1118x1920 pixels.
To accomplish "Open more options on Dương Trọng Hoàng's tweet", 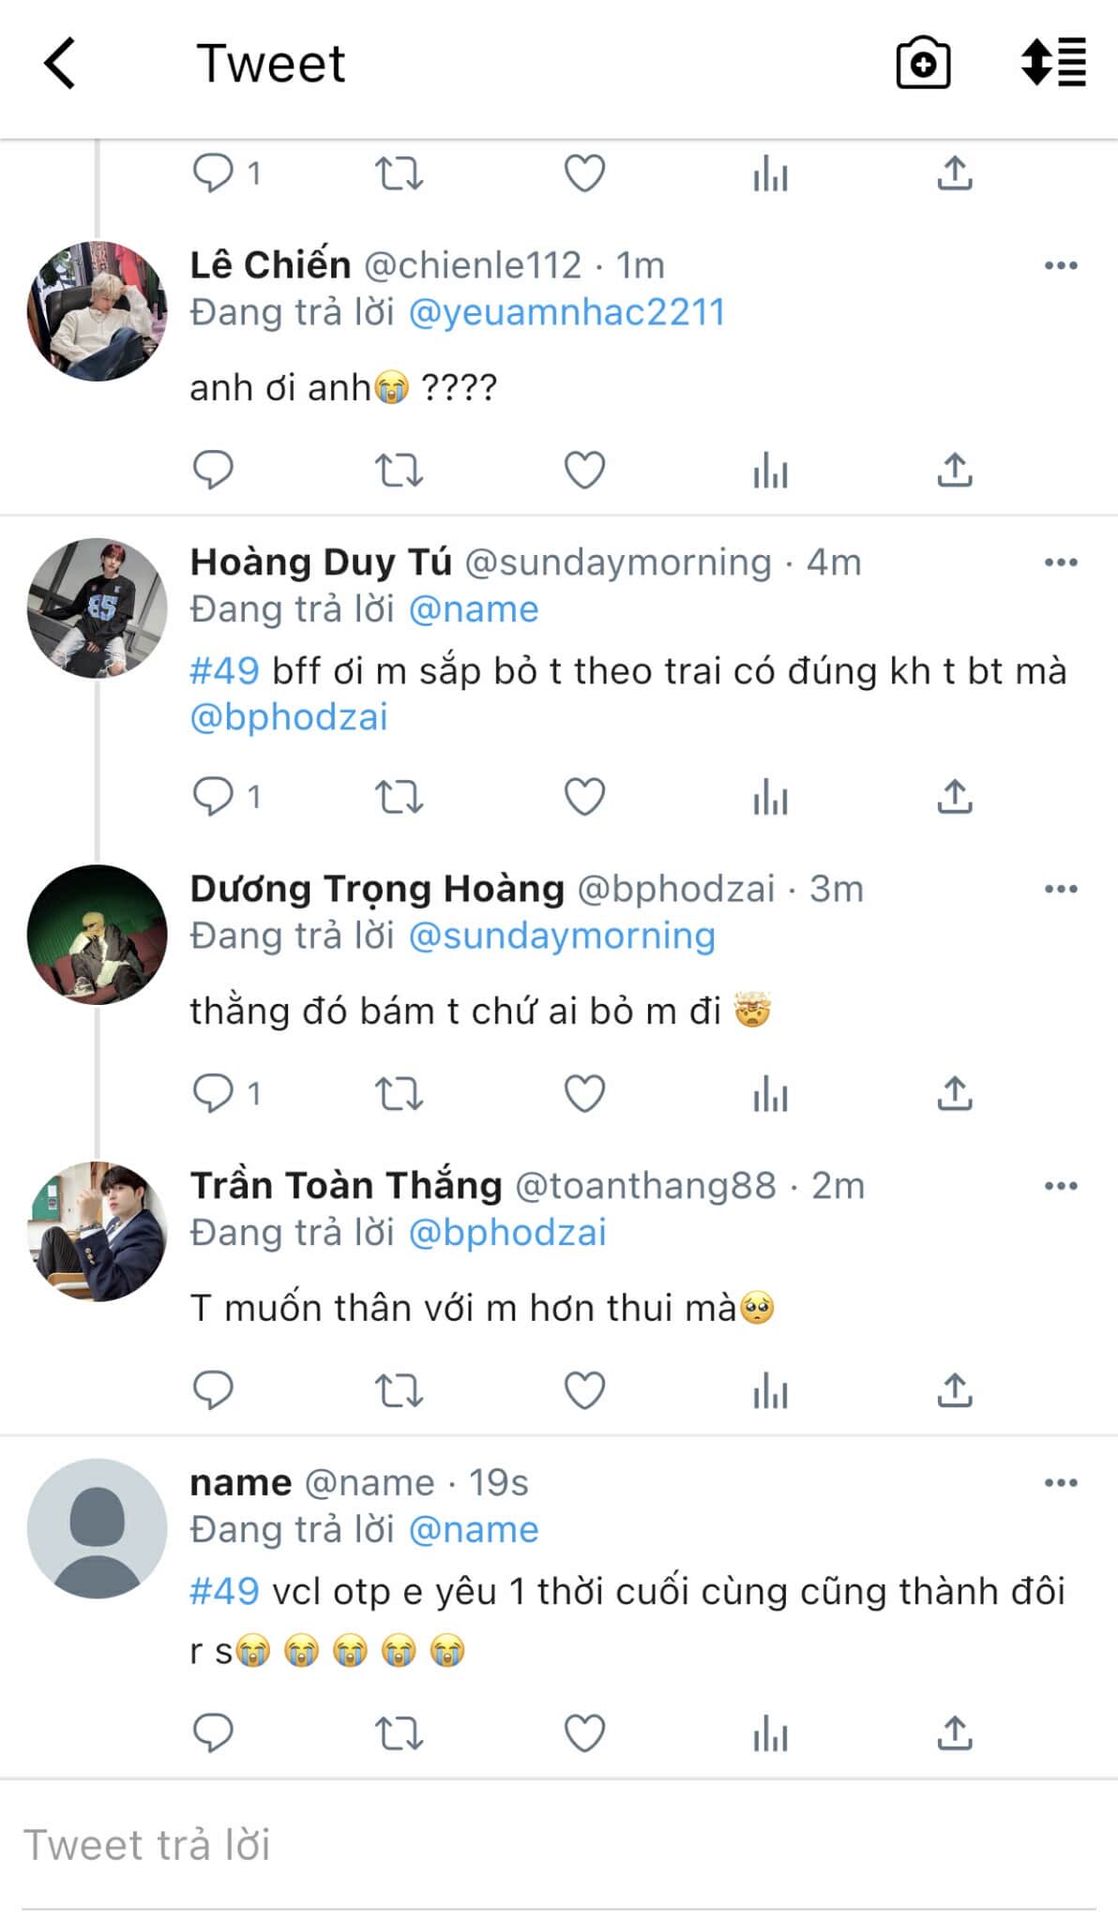I will 1060,889.
